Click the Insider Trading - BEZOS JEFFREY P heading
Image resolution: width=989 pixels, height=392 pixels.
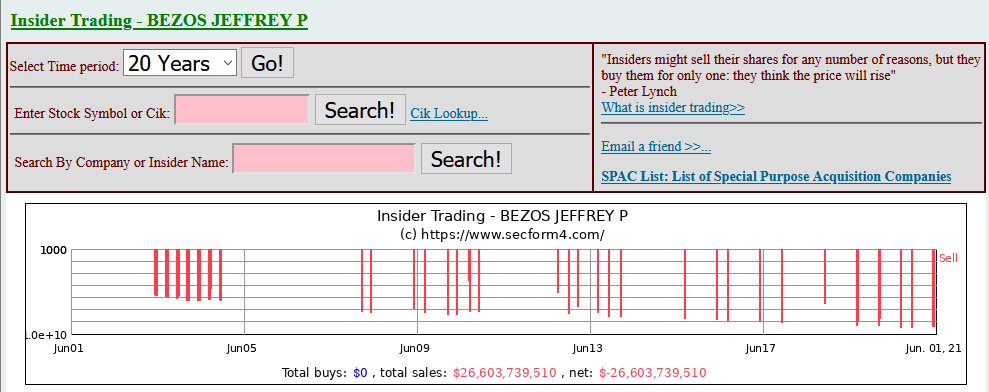159,20
